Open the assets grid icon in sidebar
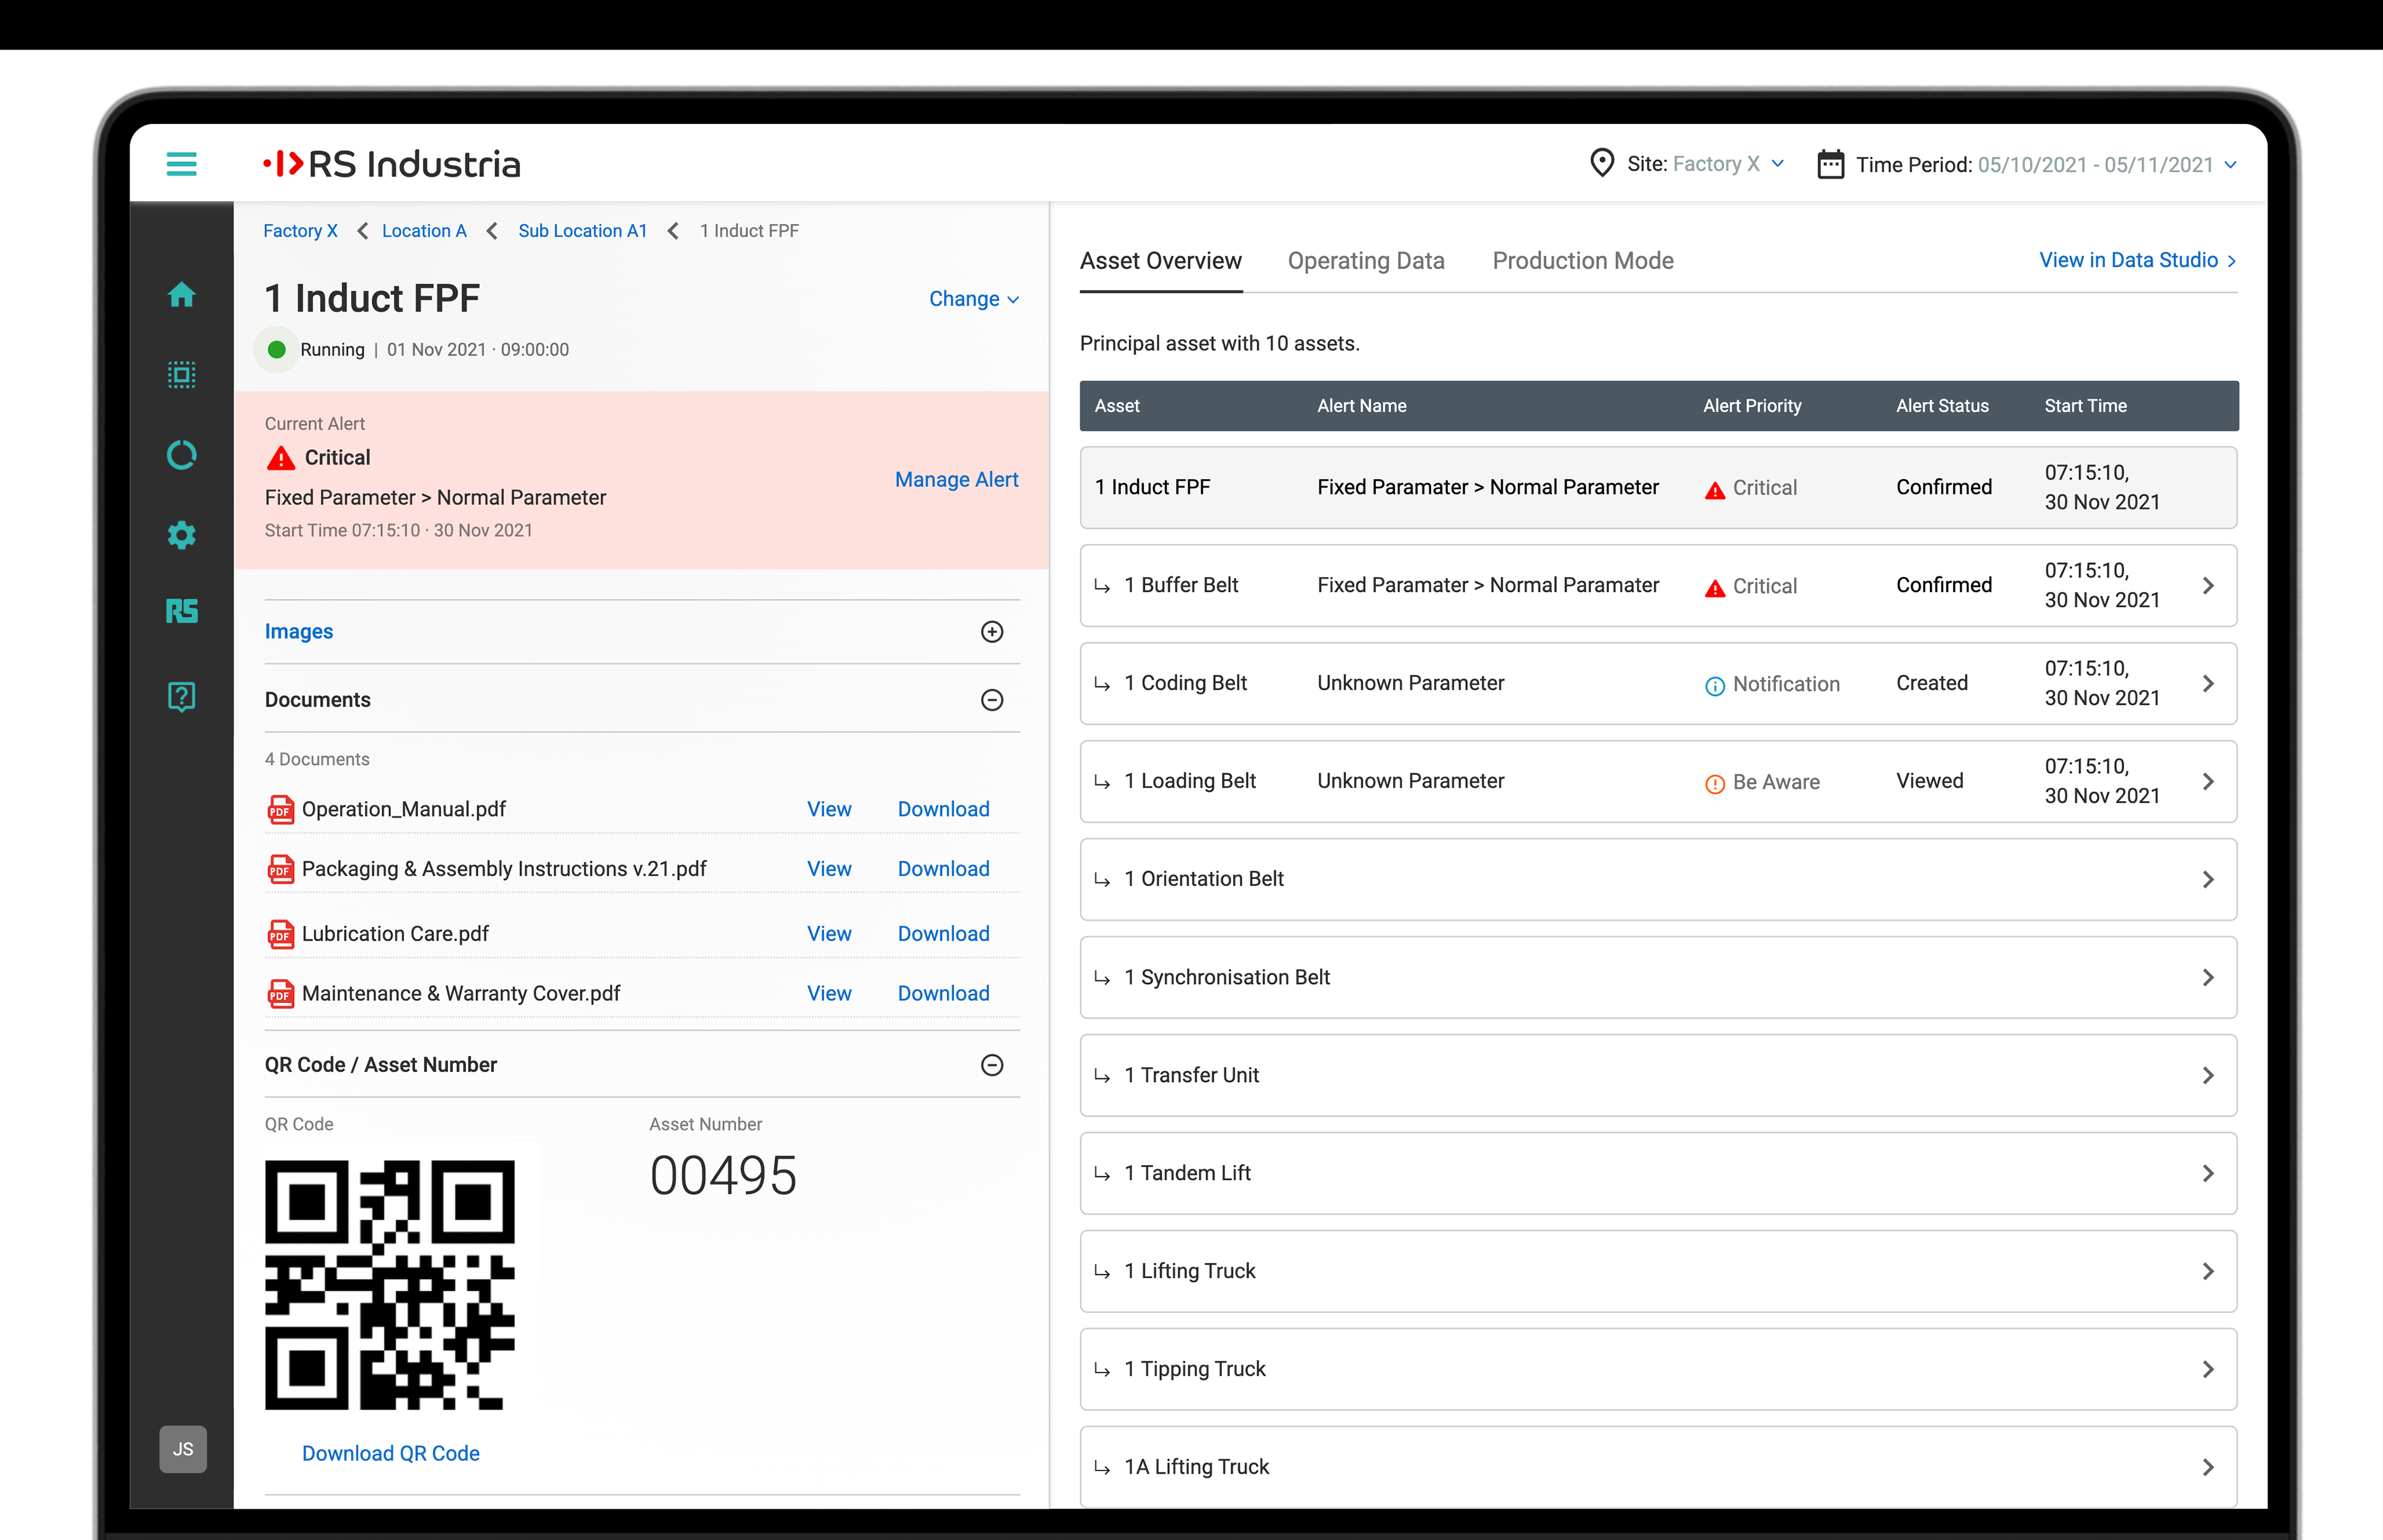This screenshot has width=2383, height=1540. click(181, 375)
